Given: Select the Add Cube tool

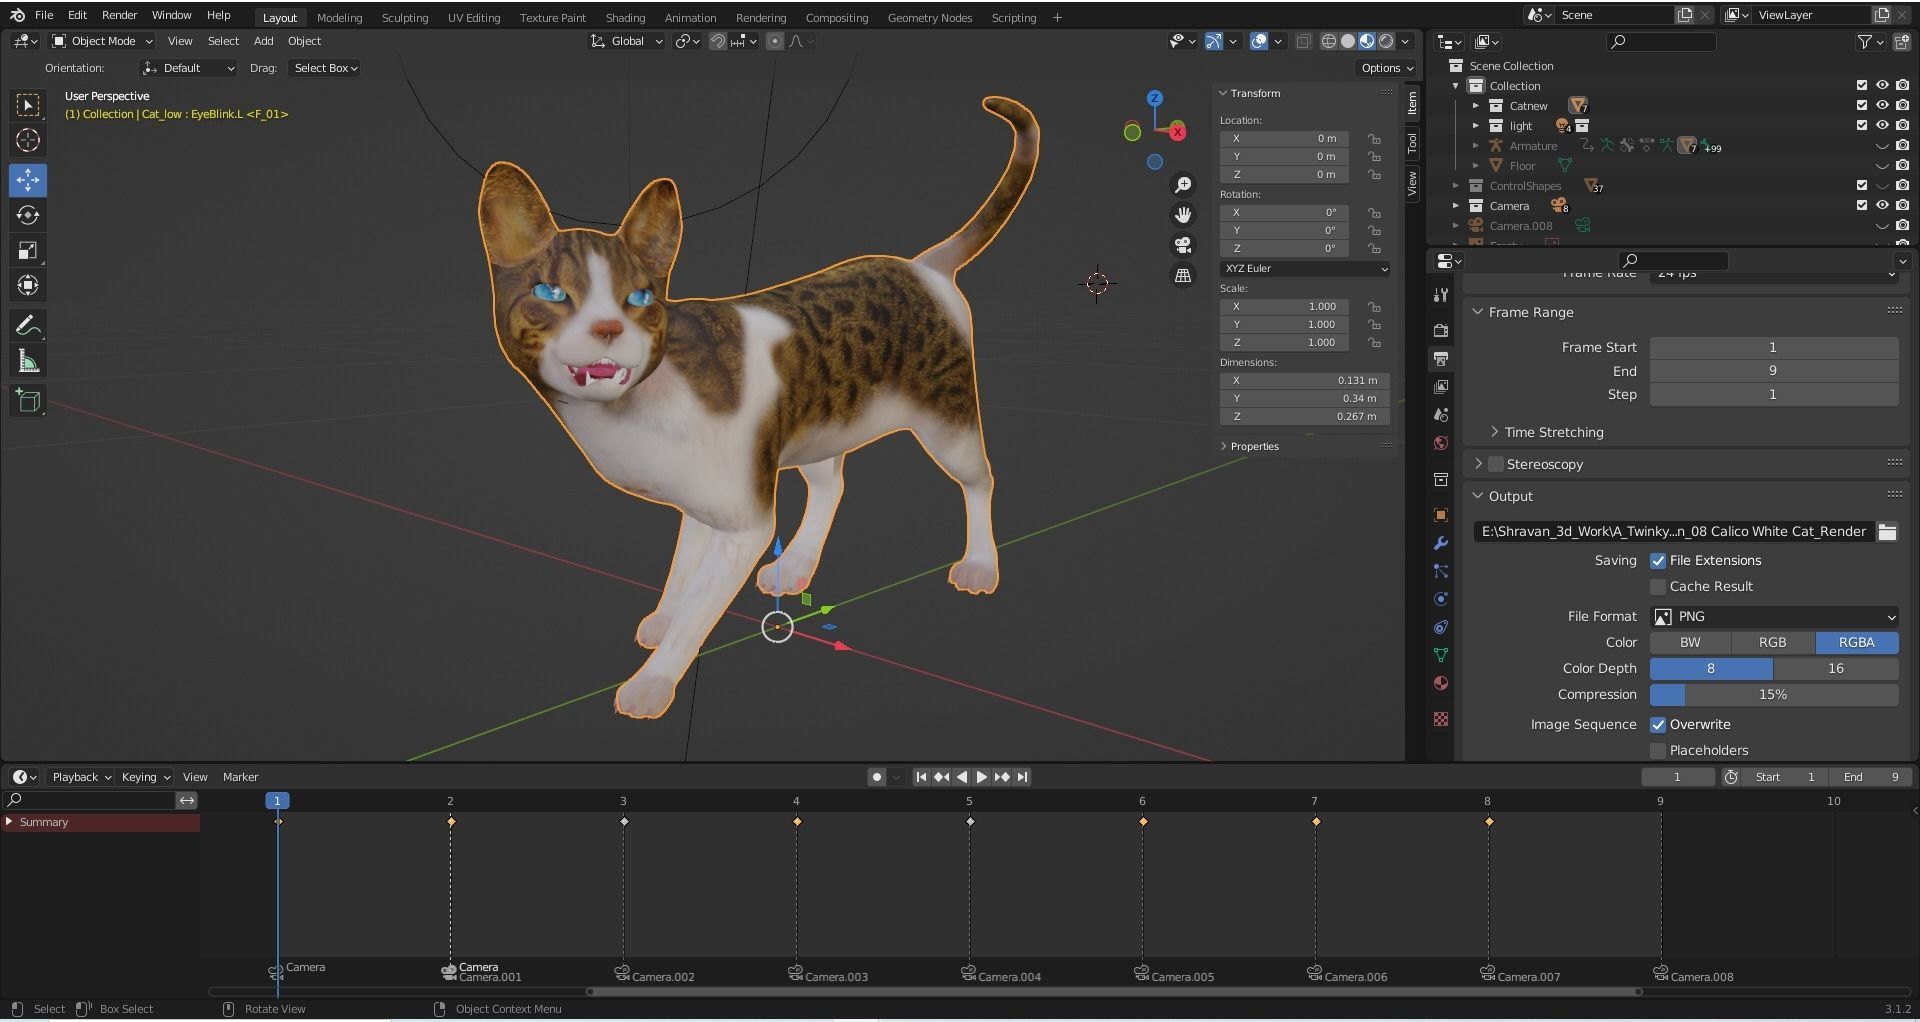Looking at the screenshot, I should click(28, 401).
